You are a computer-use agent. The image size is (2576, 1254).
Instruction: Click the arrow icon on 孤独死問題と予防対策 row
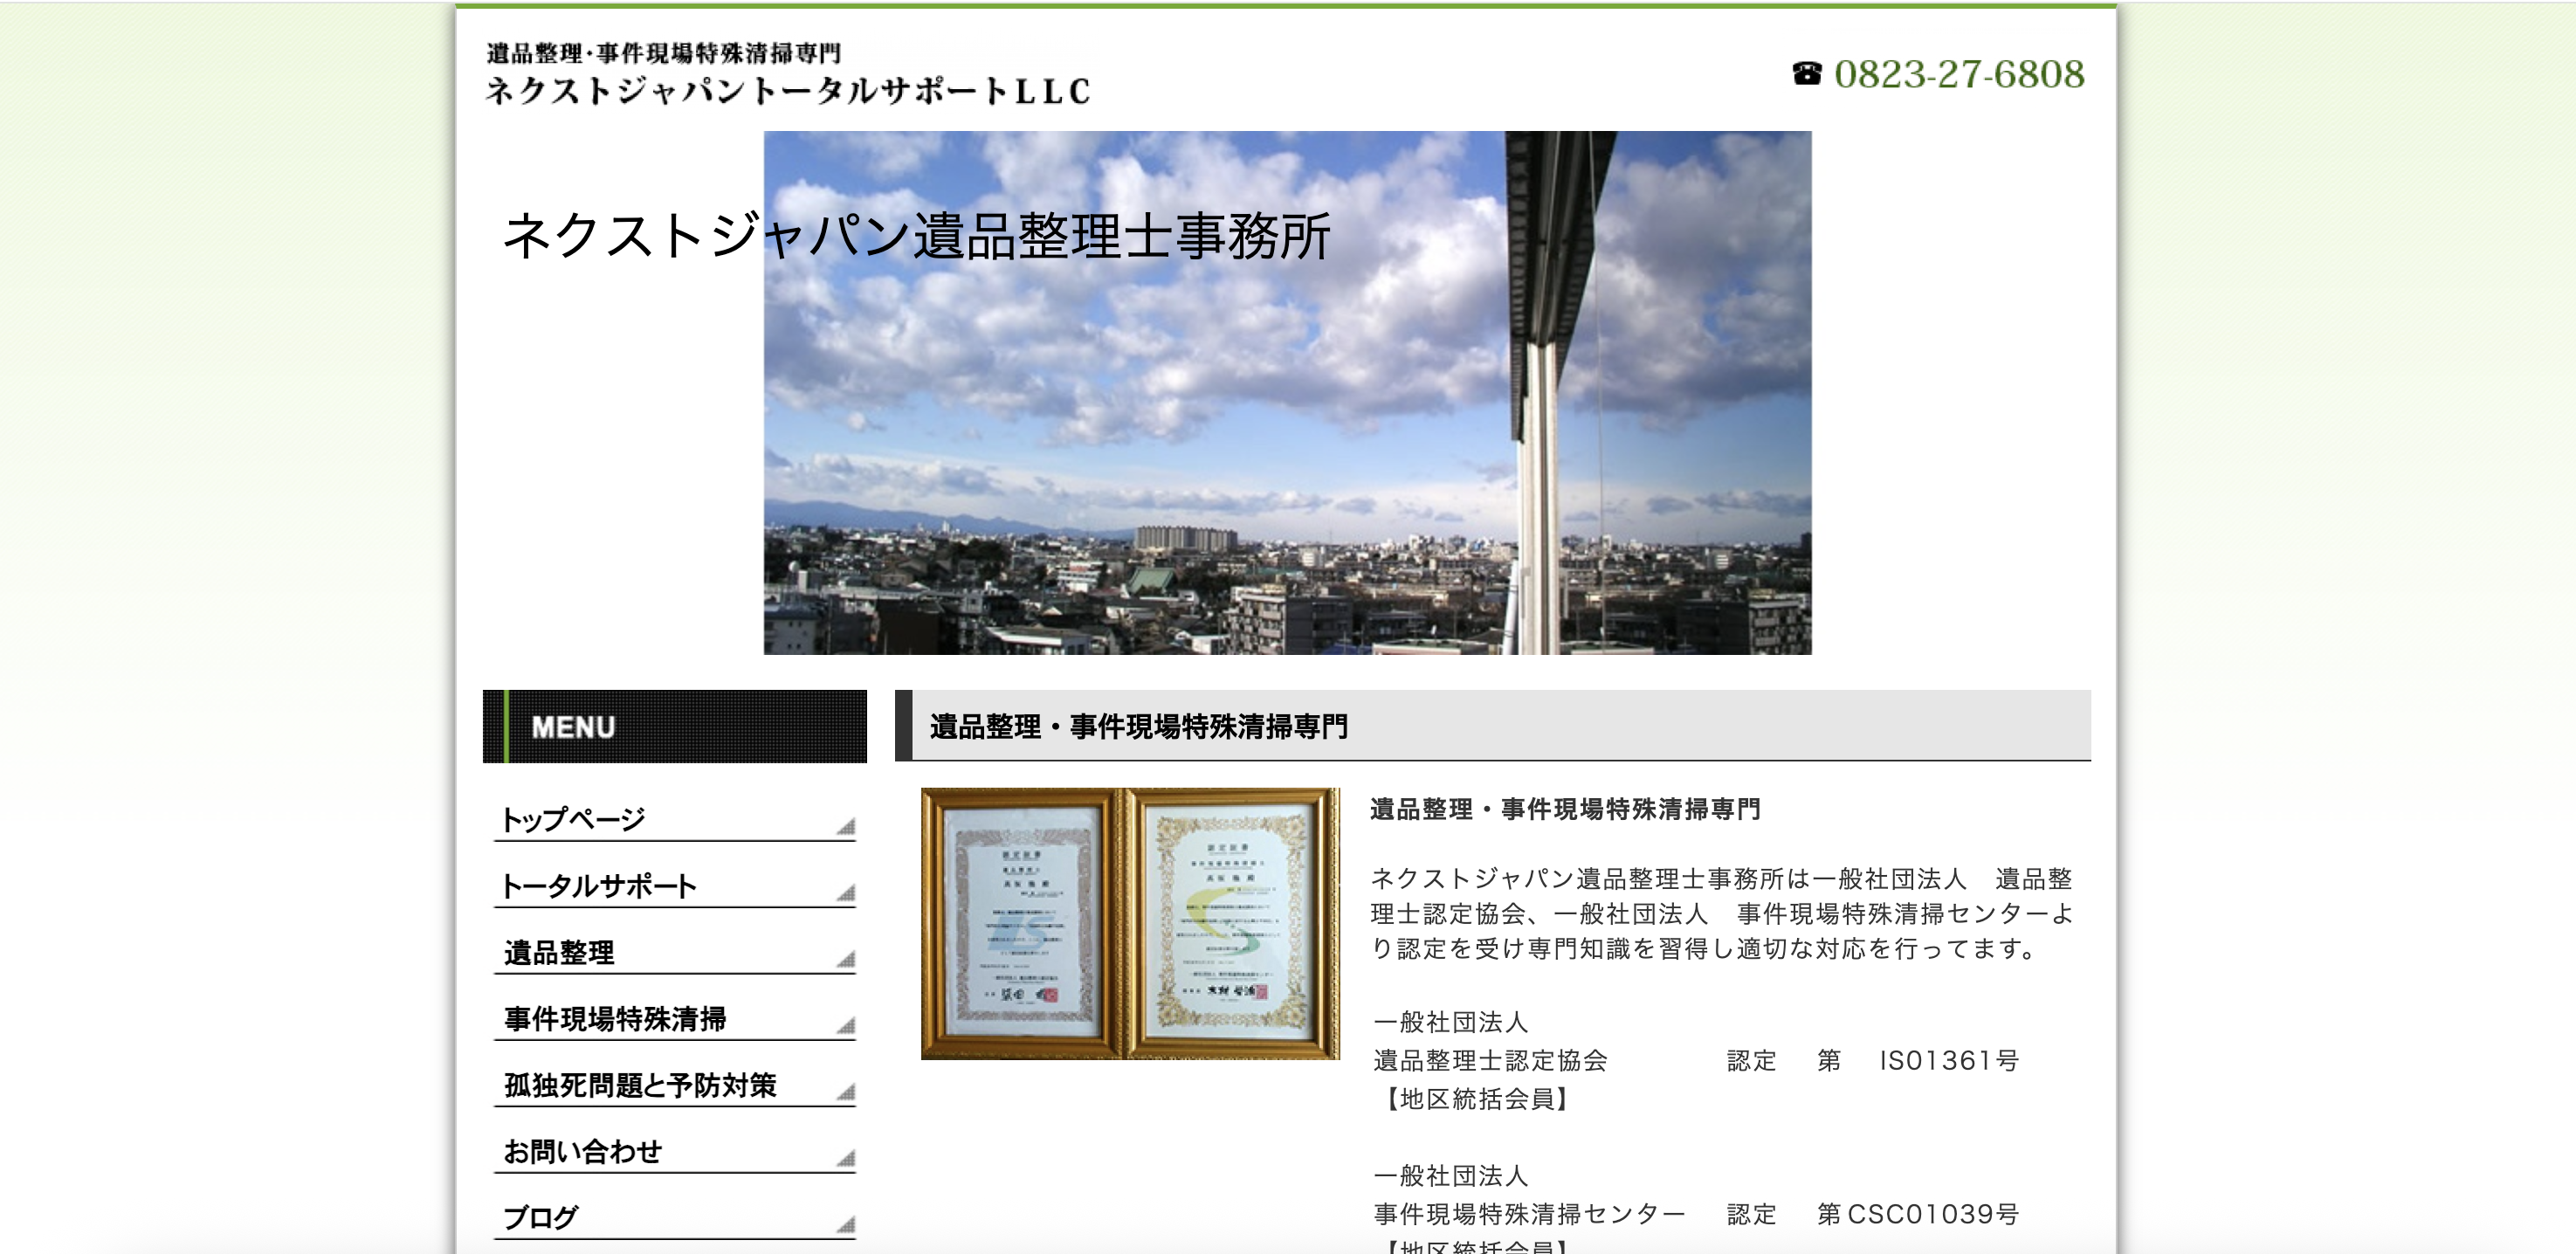846,1091
